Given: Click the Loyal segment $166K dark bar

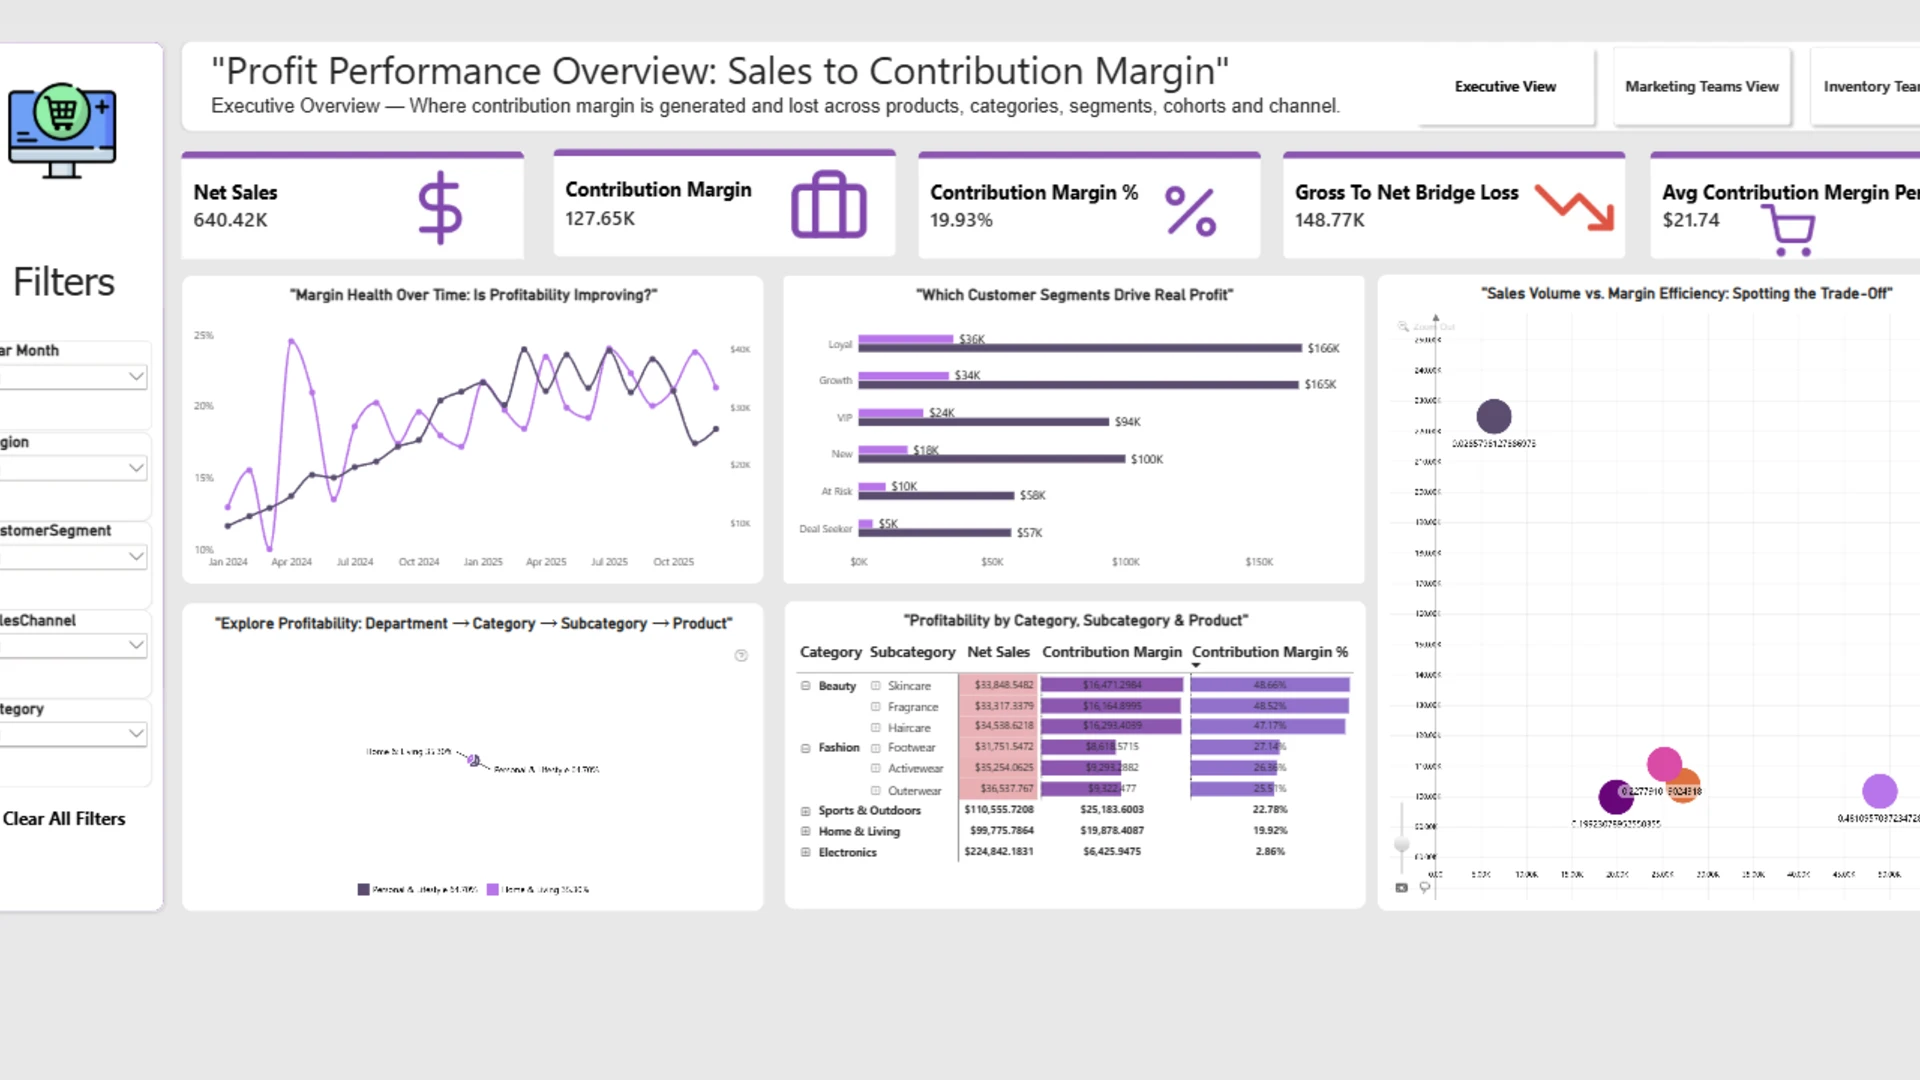Looking at the screenshot, I should click(1080, 348).
